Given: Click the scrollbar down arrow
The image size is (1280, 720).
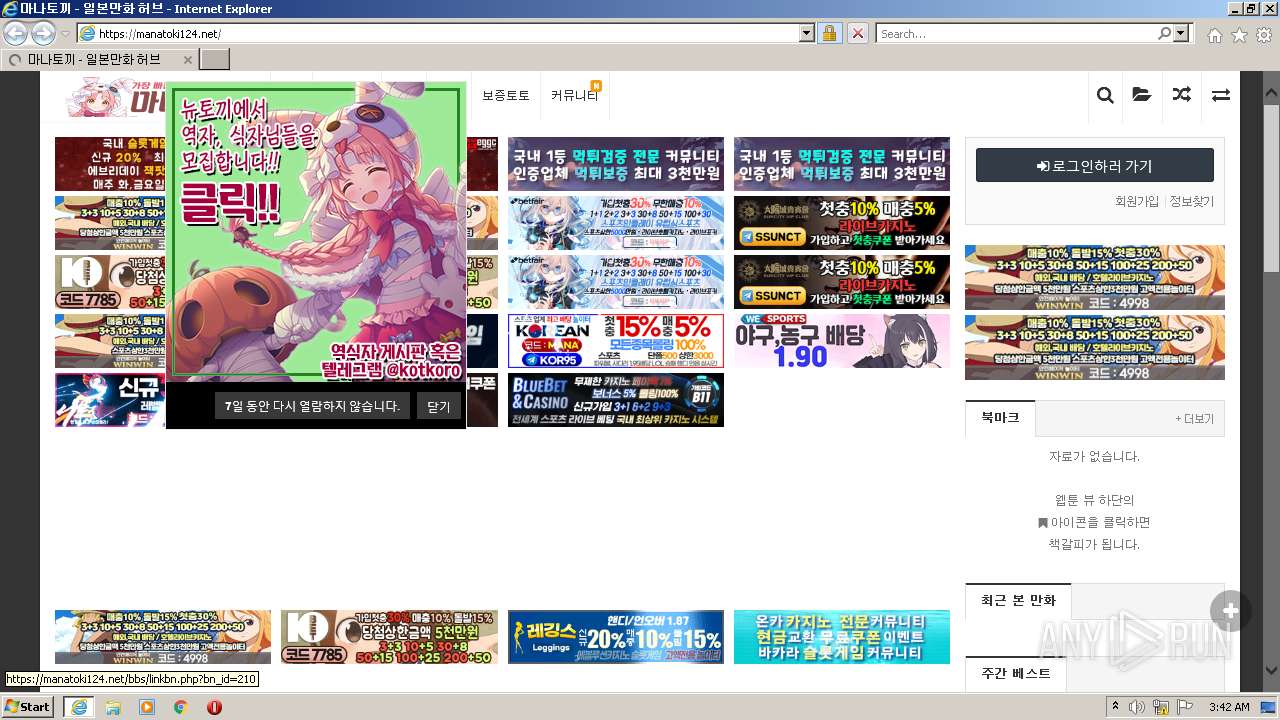Looking at the screenshot, I should (1271, 669).
